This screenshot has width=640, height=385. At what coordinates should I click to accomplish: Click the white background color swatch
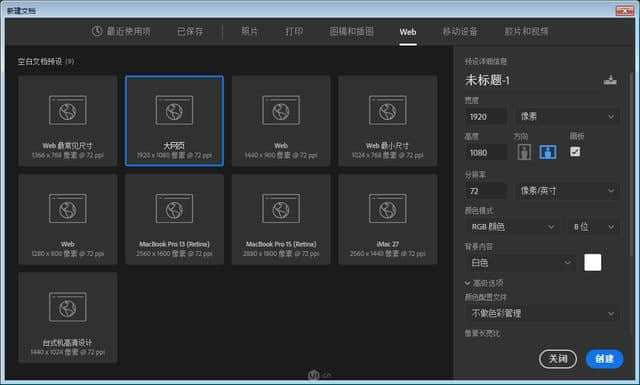click(592, 263)
